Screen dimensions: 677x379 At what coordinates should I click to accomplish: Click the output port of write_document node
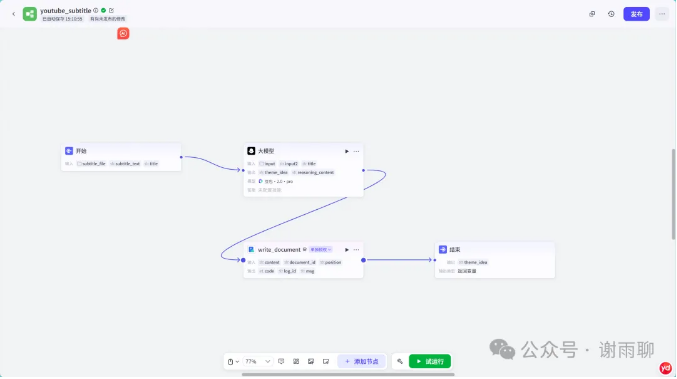[x=364, y=260]
